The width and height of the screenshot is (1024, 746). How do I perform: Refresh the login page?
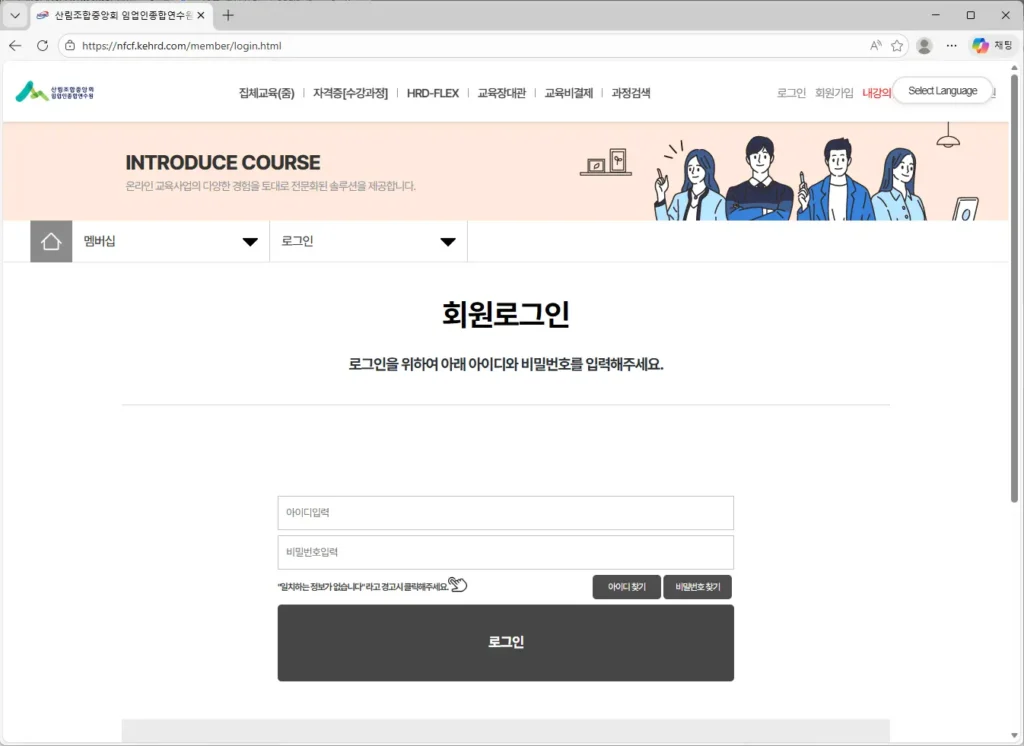pos(41,45)
